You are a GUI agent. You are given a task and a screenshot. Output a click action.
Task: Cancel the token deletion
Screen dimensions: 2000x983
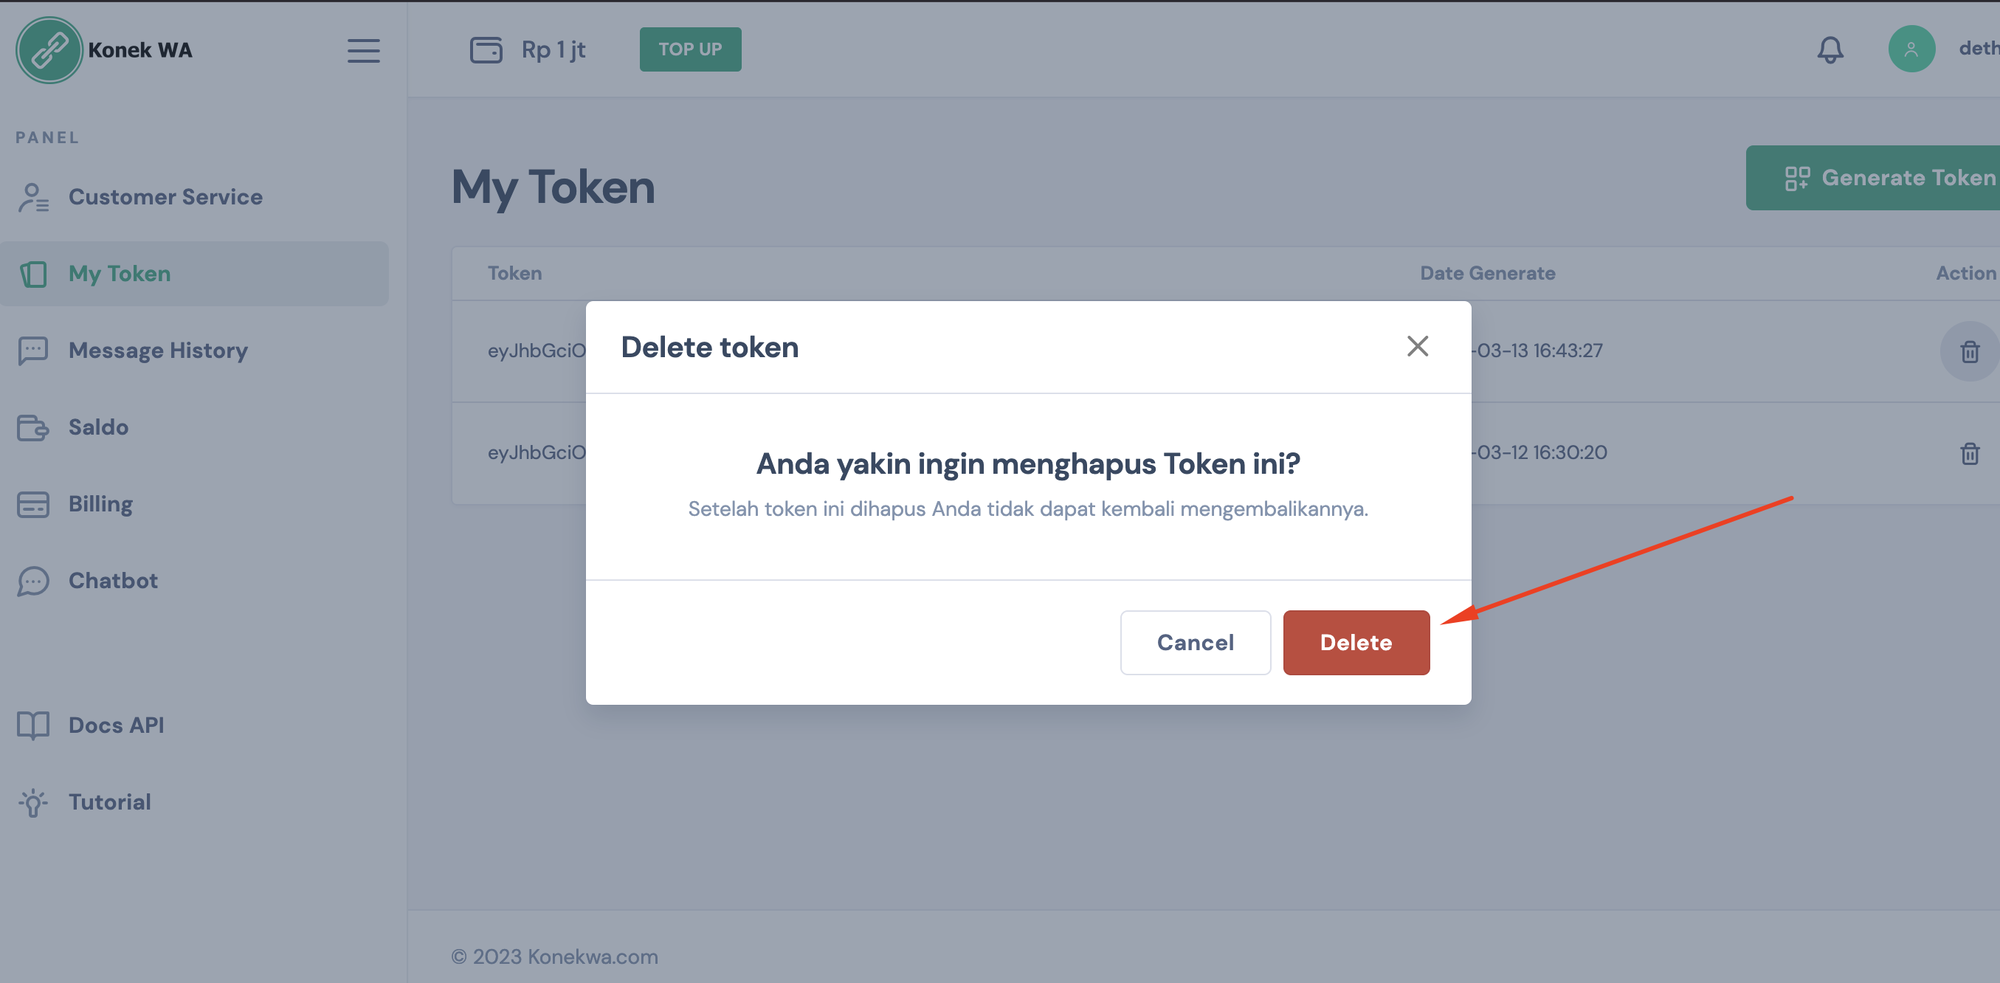[1195, 643]
